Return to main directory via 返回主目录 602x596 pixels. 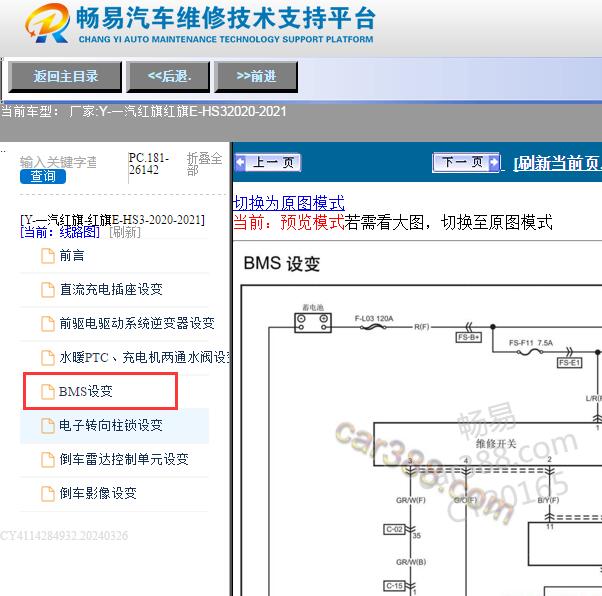point(65,76)
